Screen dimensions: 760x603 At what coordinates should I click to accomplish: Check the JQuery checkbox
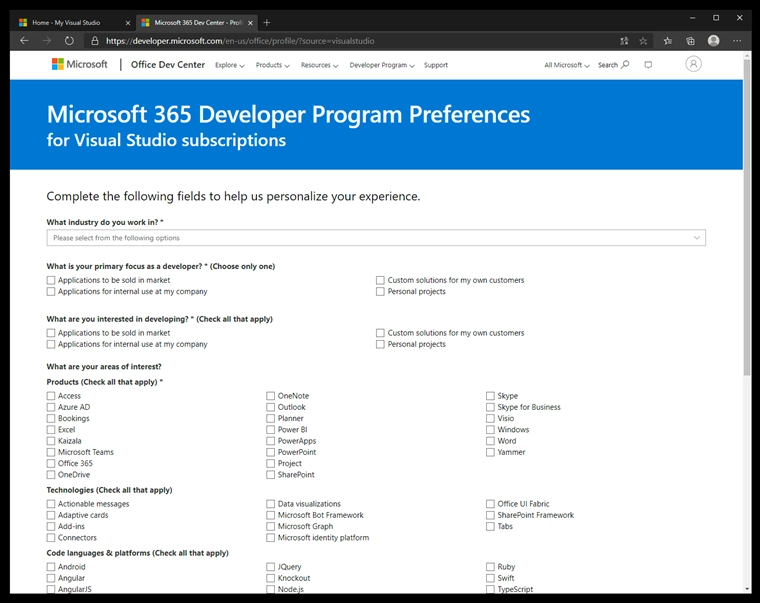(270, 567)
